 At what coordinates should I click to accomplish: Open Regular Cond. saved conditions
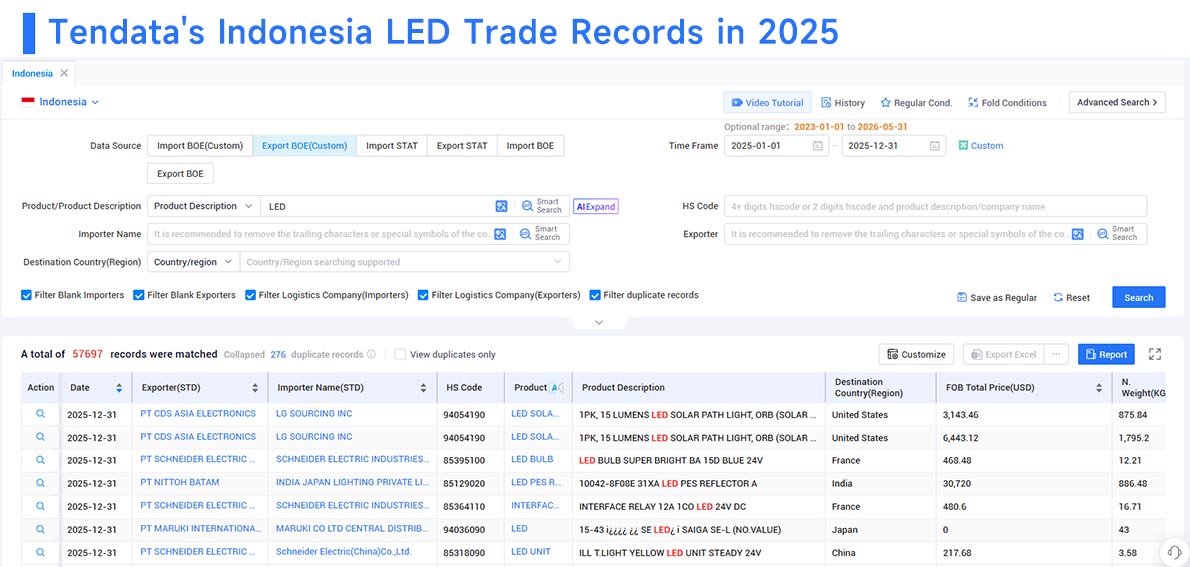[916, 102]
